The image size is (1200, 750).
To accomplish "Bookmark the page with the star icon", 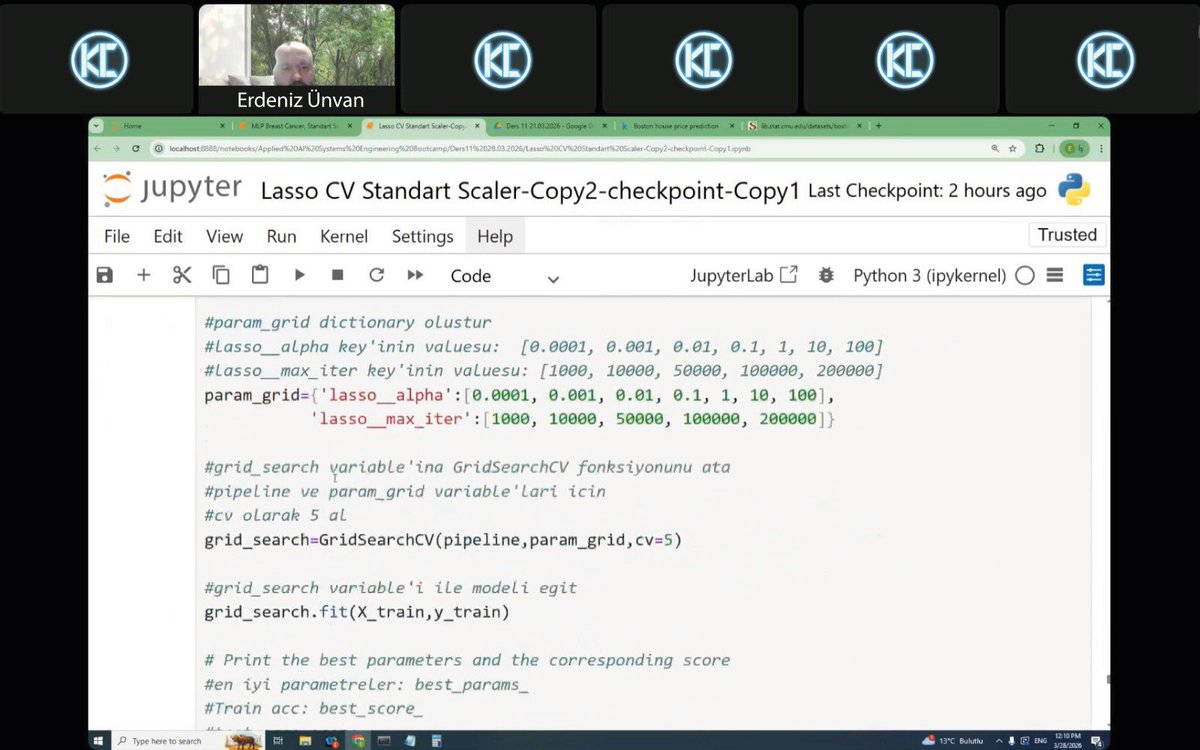I will 1012,148.
